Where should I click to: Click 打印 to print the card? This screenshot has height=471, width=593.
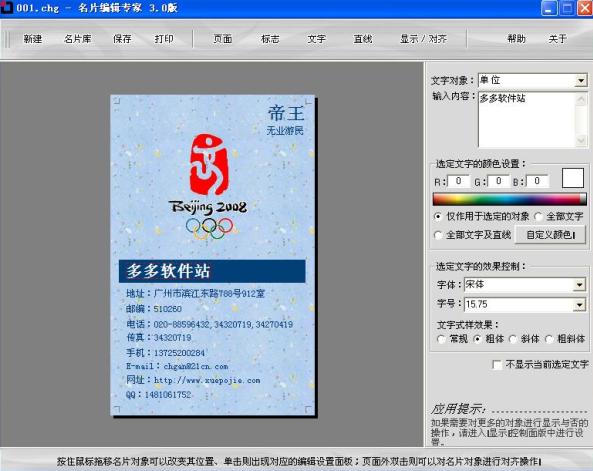click(x=164, y=39)
